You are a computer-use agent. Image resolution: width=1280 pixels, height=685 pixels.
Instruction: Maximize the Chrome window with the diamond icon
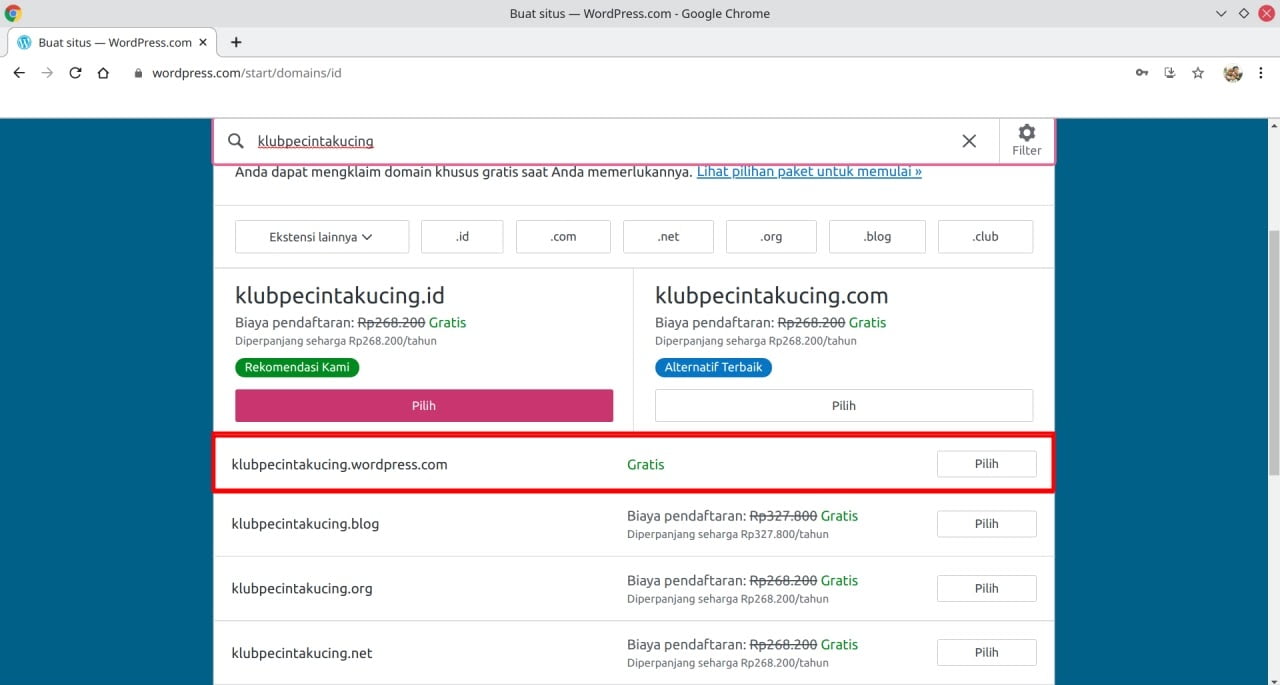tap(1244, 14)
